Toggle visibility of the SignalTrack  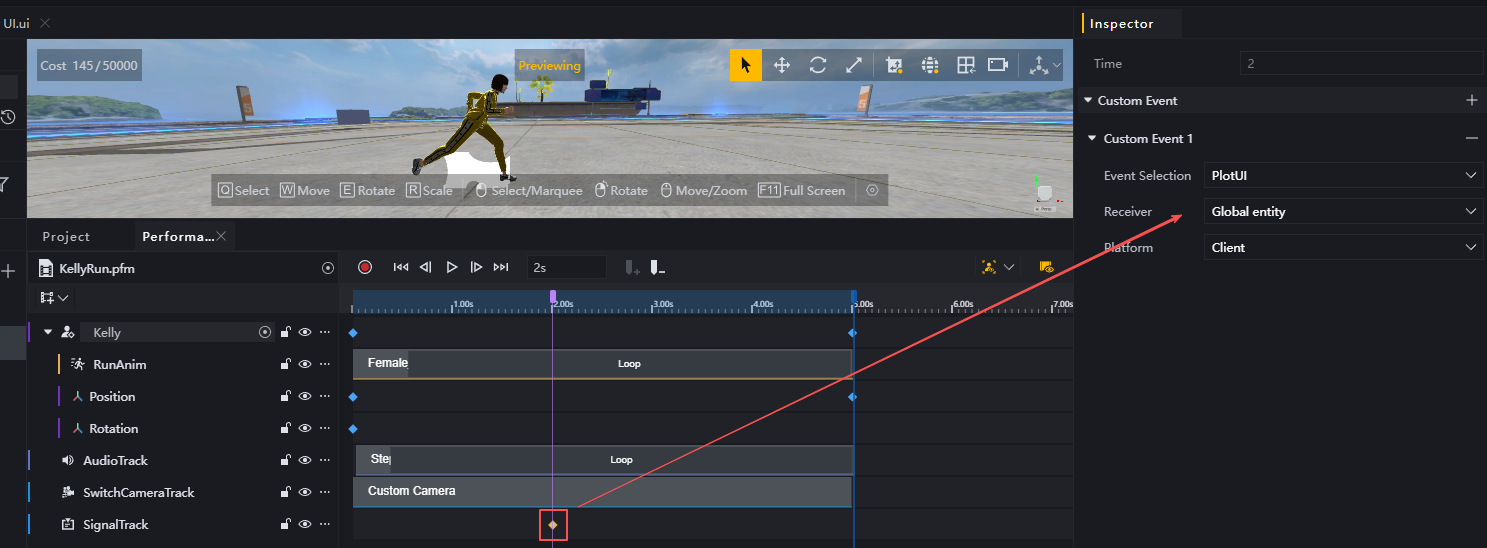[x=305, y=525]
